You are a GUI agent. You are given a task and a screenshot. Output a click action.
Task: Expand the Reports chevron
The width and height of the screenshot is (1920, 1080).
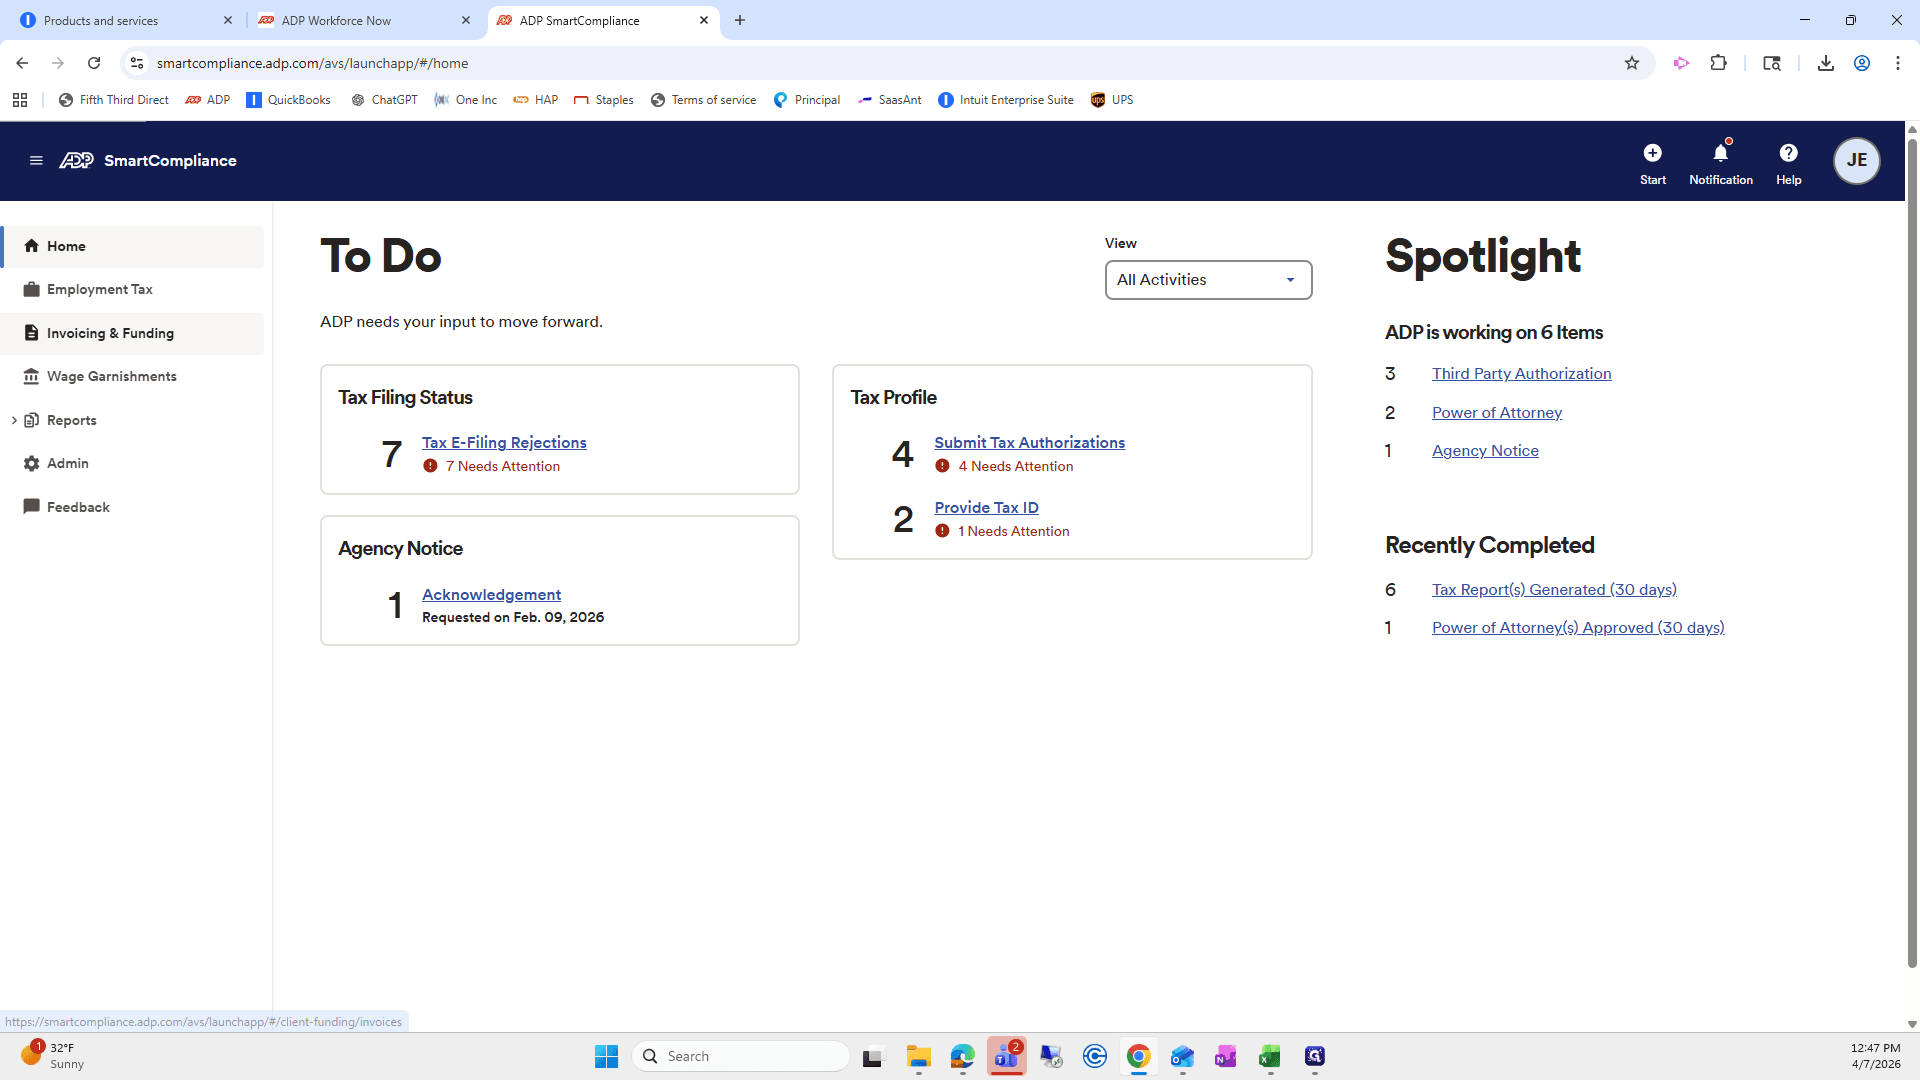(14, 421)
